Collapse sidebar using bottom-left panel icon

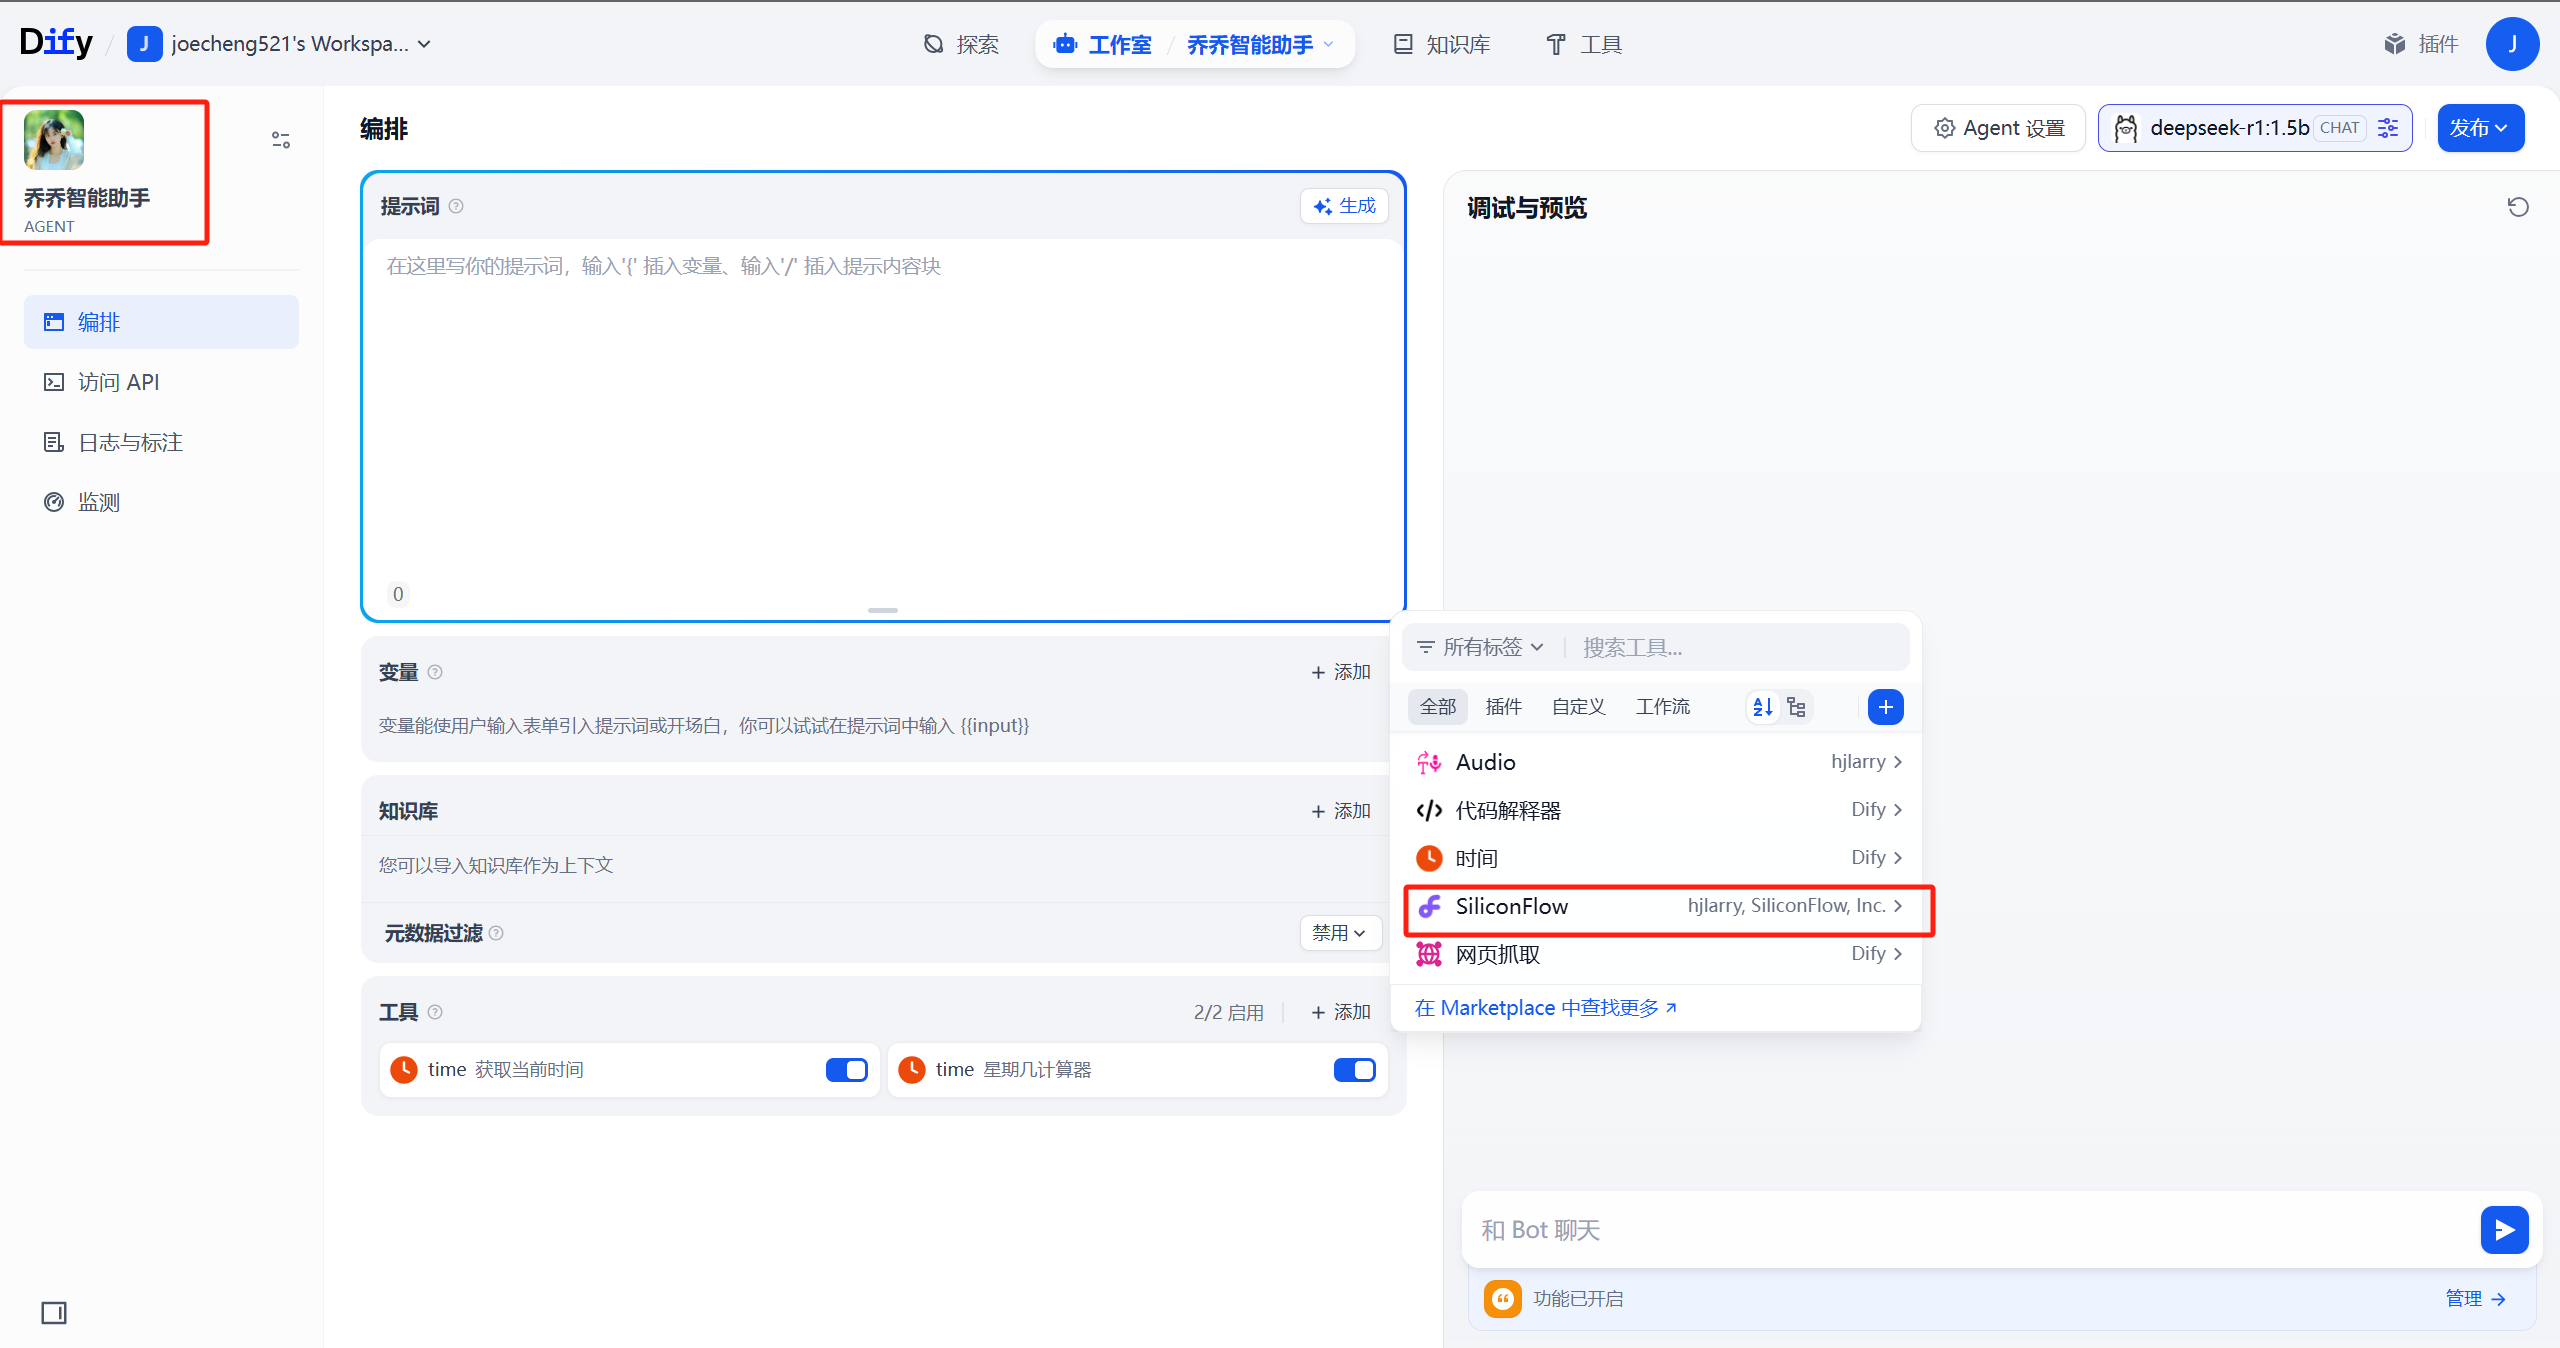click(x=54, y=1312)
